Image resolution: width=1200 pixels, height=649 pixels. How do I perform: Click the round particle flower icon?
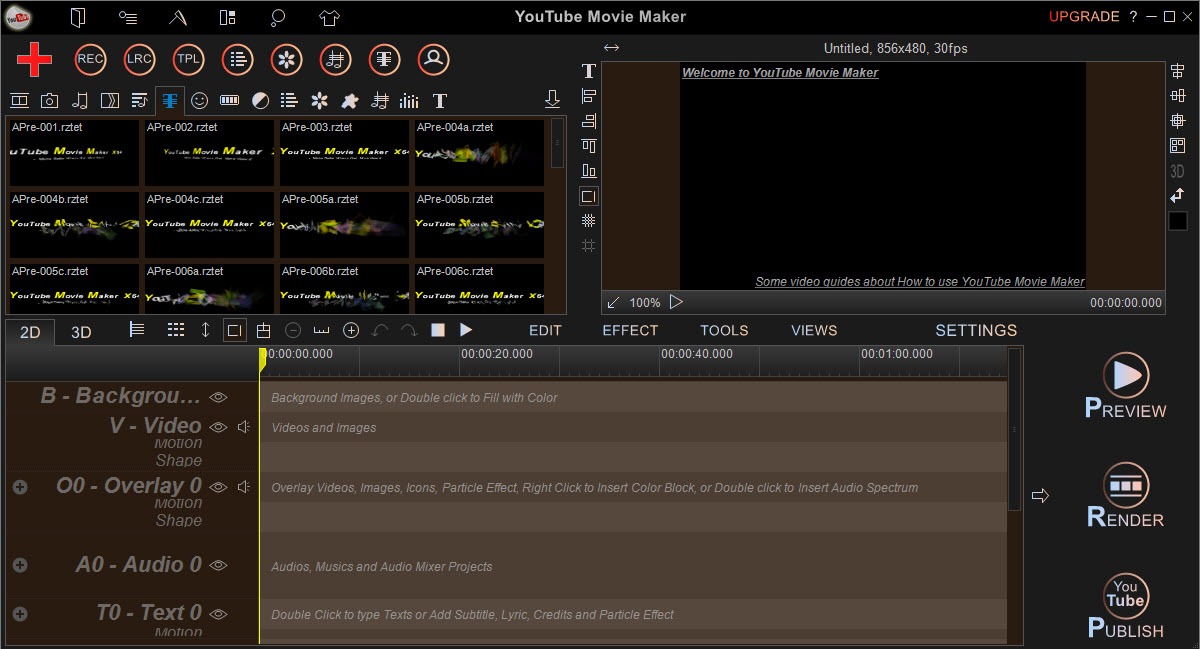click(286, 60)
